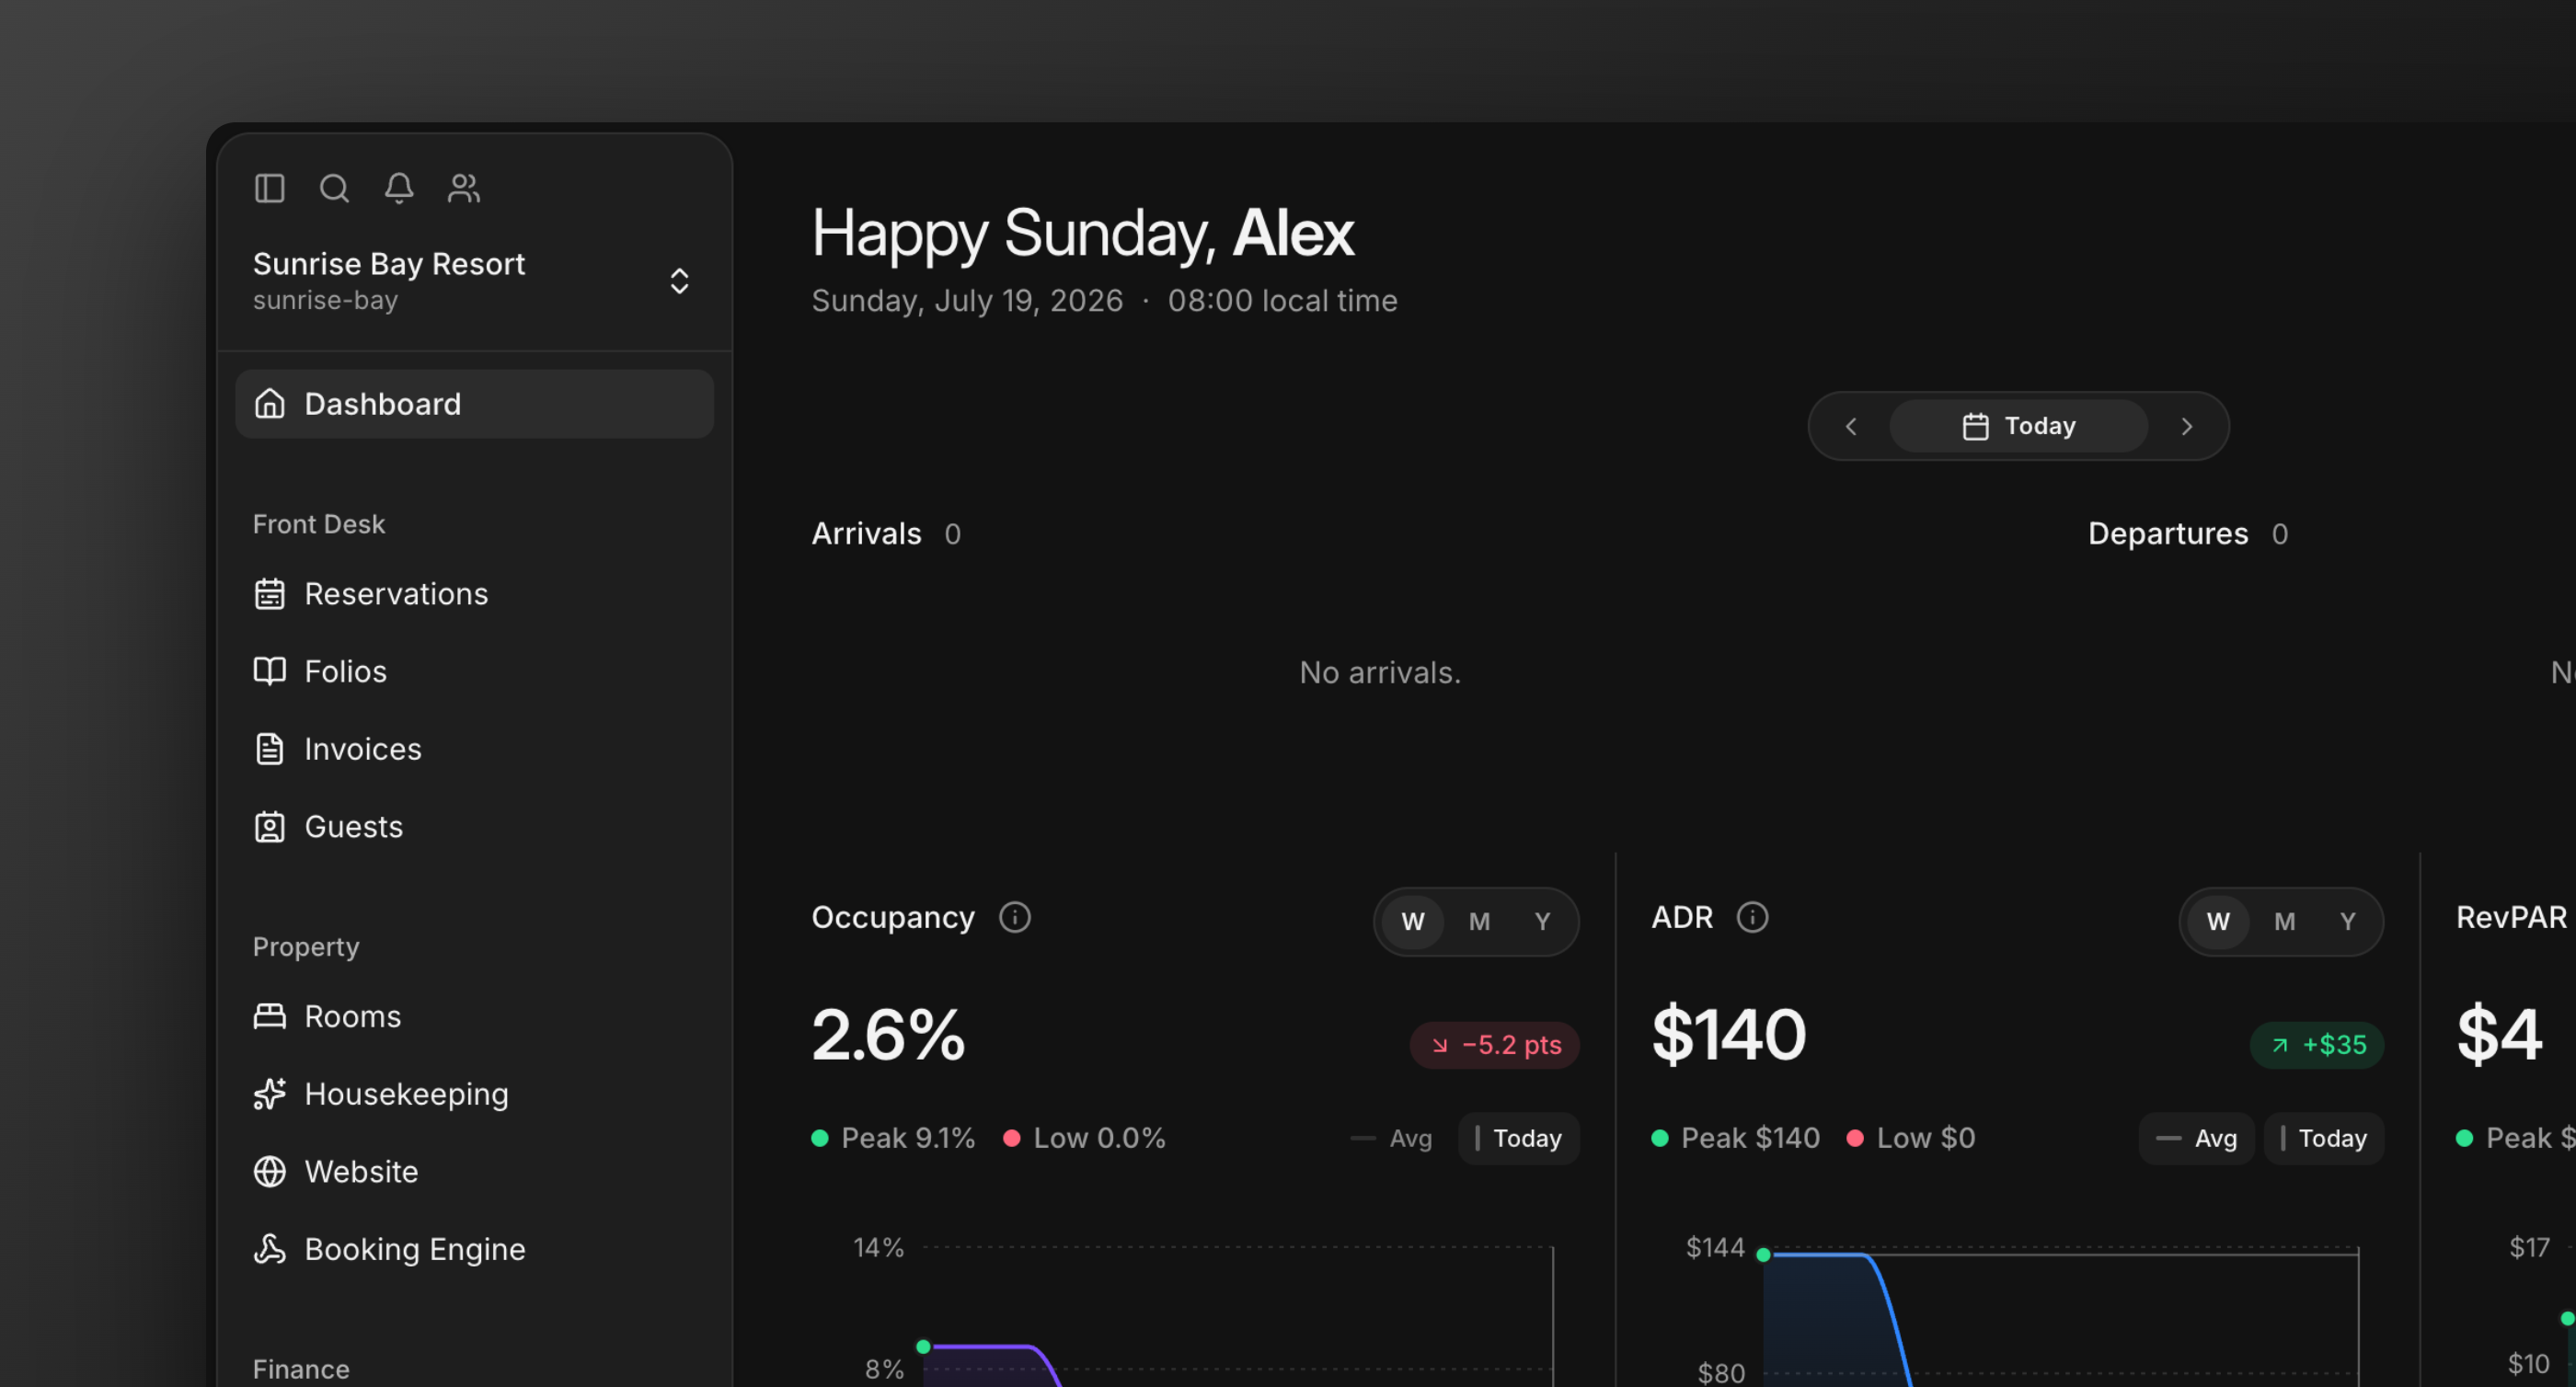Click the 'Arrivals' heading
The image size is (2576, 1387).
[866, 534]
